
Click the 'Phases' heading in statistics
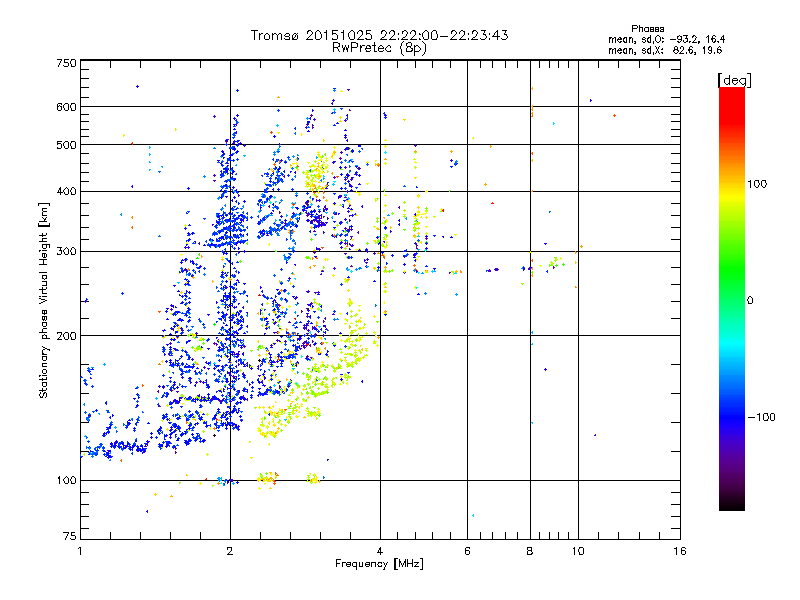pos(647,29)
